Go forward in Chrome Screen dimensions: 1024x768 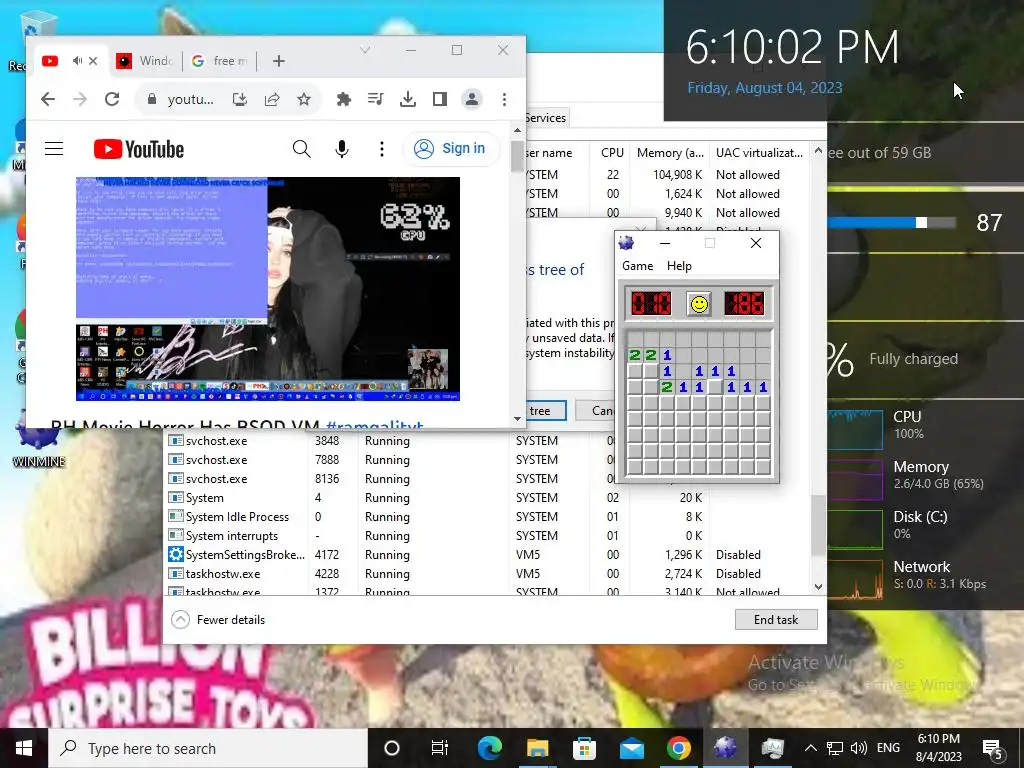pyautogui.click(x=80, y=99)
